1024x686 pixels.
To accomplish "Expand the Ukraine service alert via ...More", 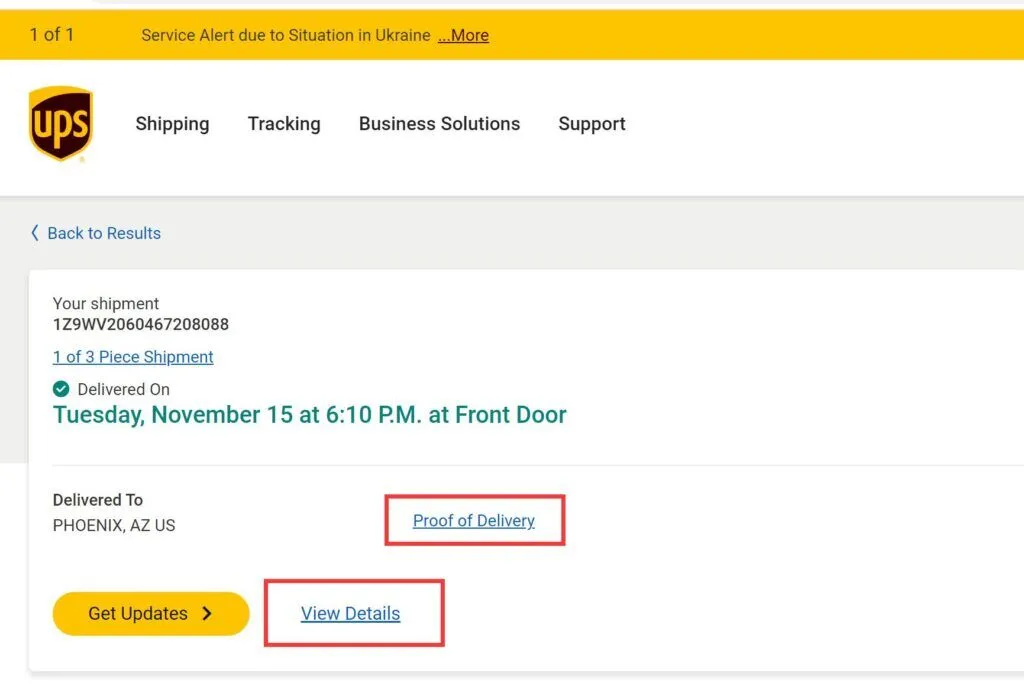I will tap(463, 35).
